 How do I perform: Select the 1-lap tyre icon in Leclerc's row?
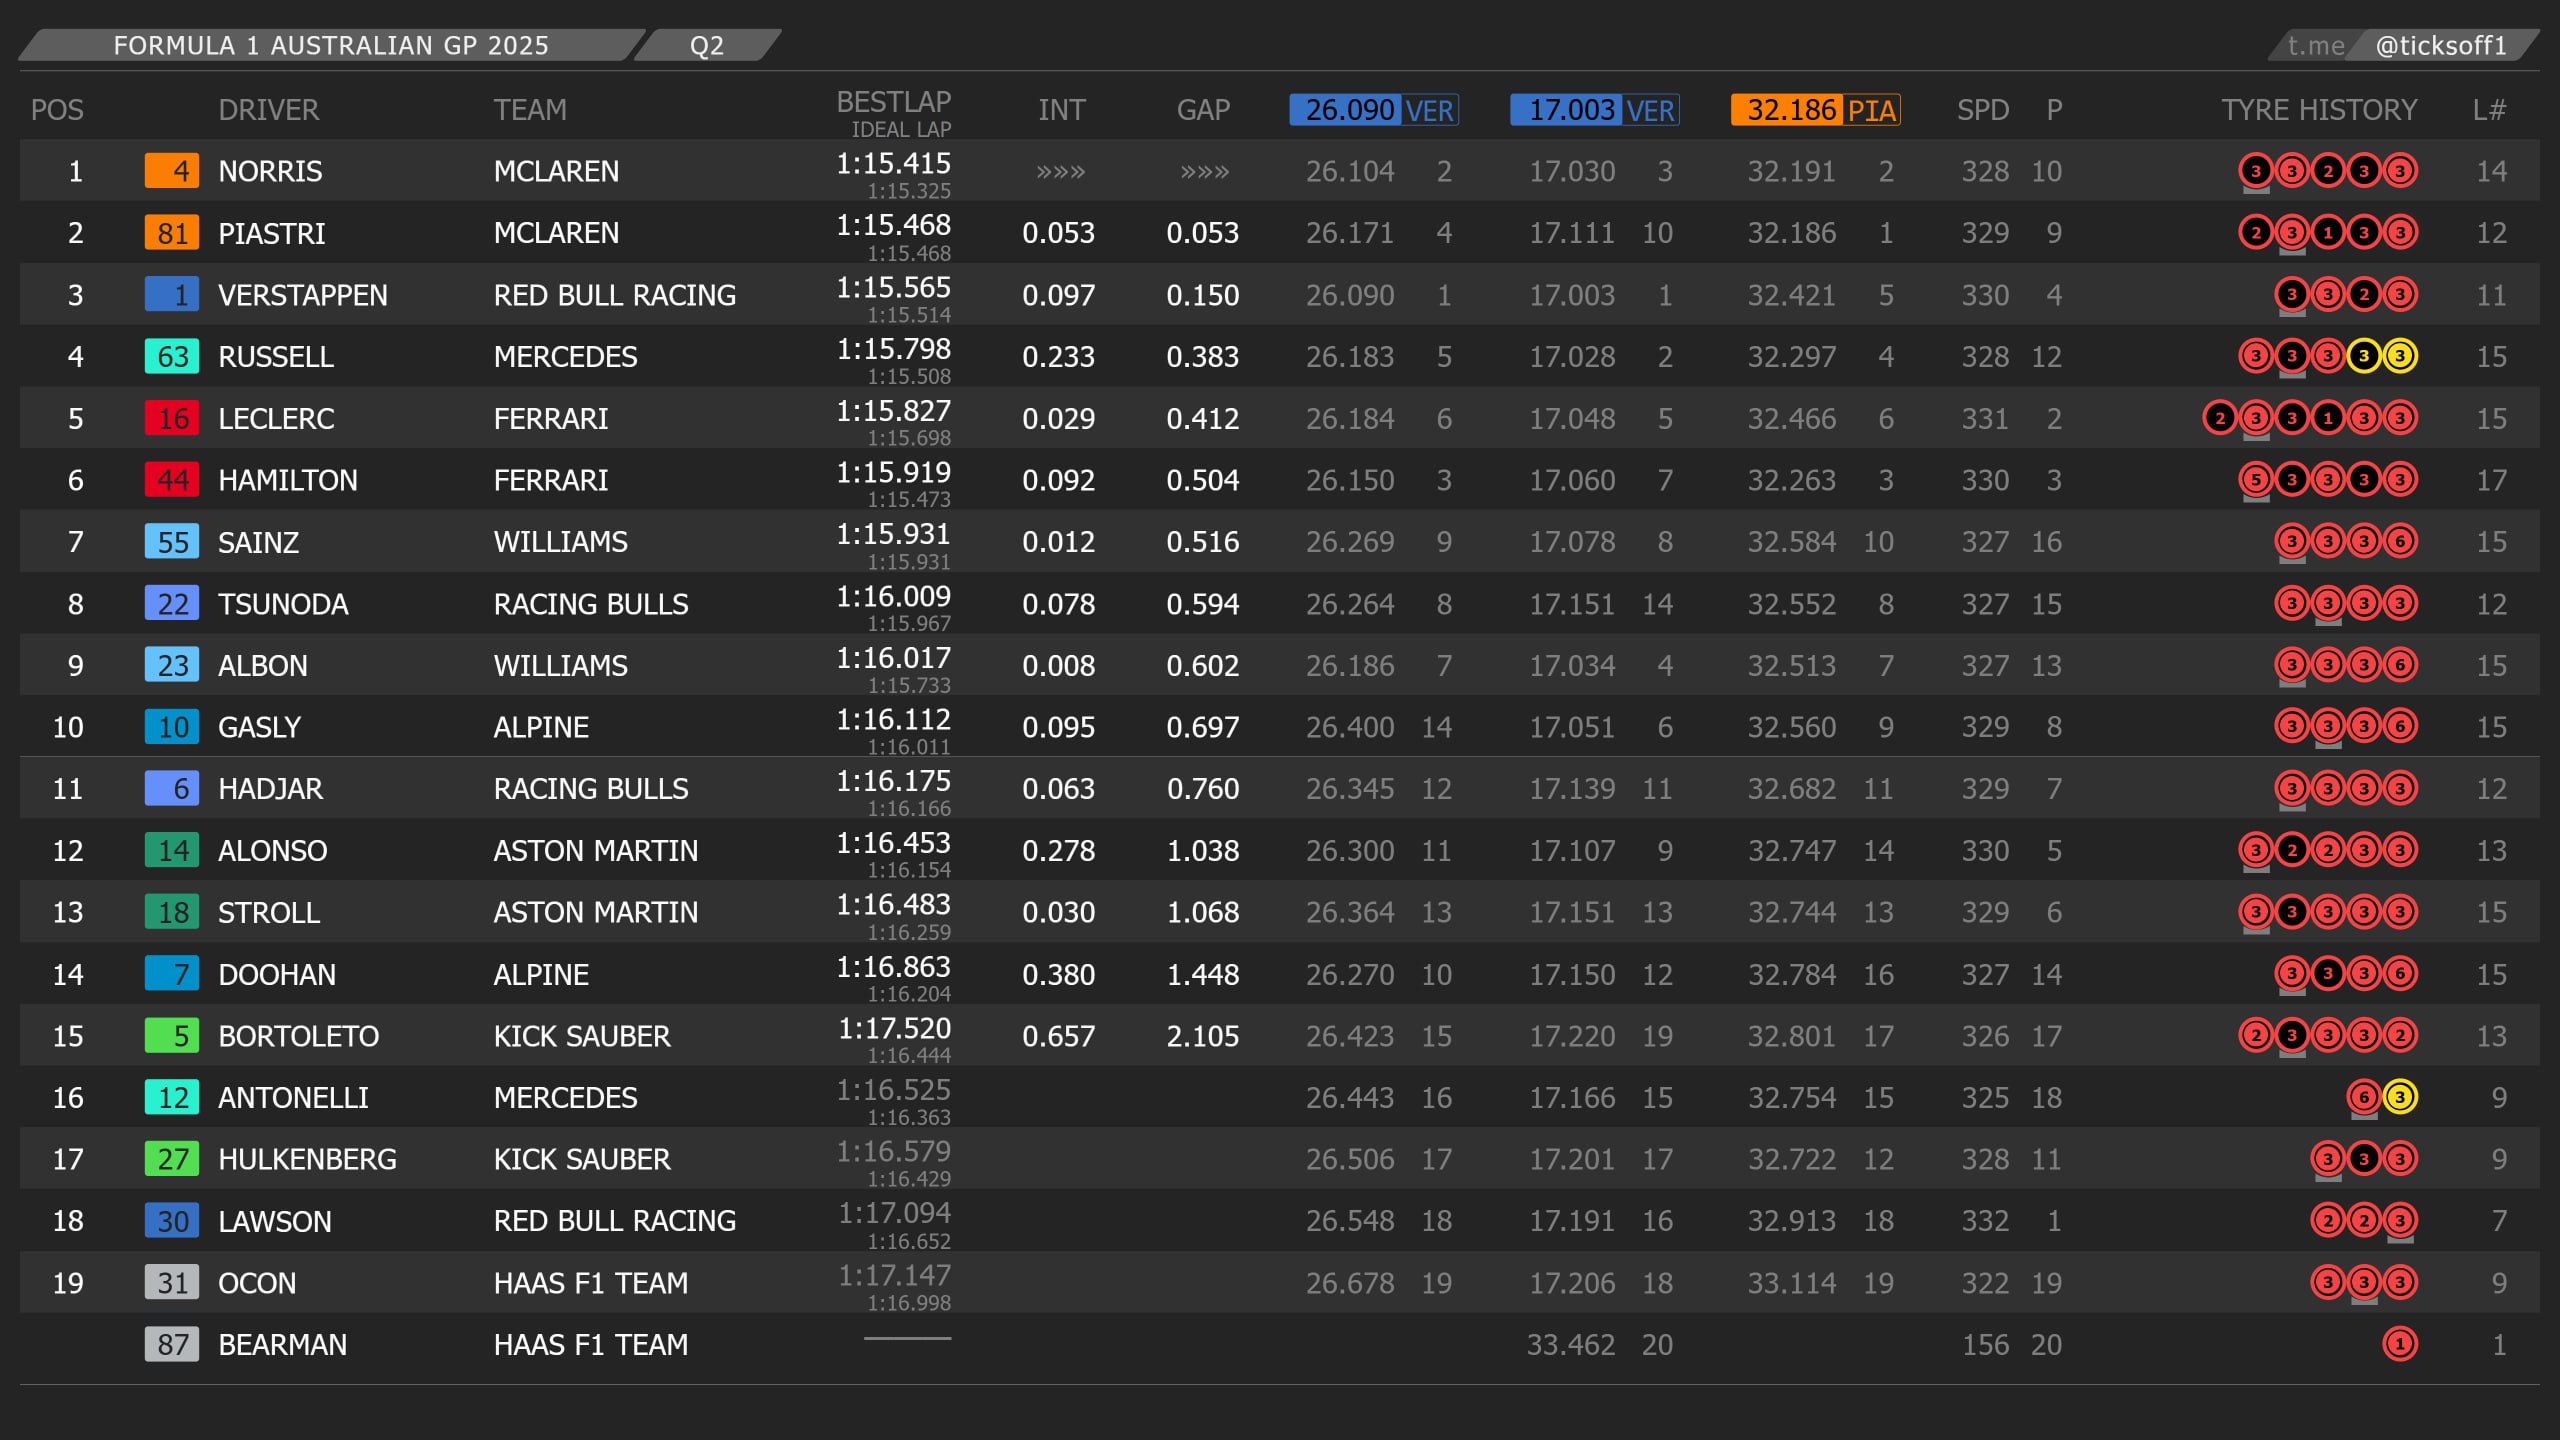(x=2327, y=417)
